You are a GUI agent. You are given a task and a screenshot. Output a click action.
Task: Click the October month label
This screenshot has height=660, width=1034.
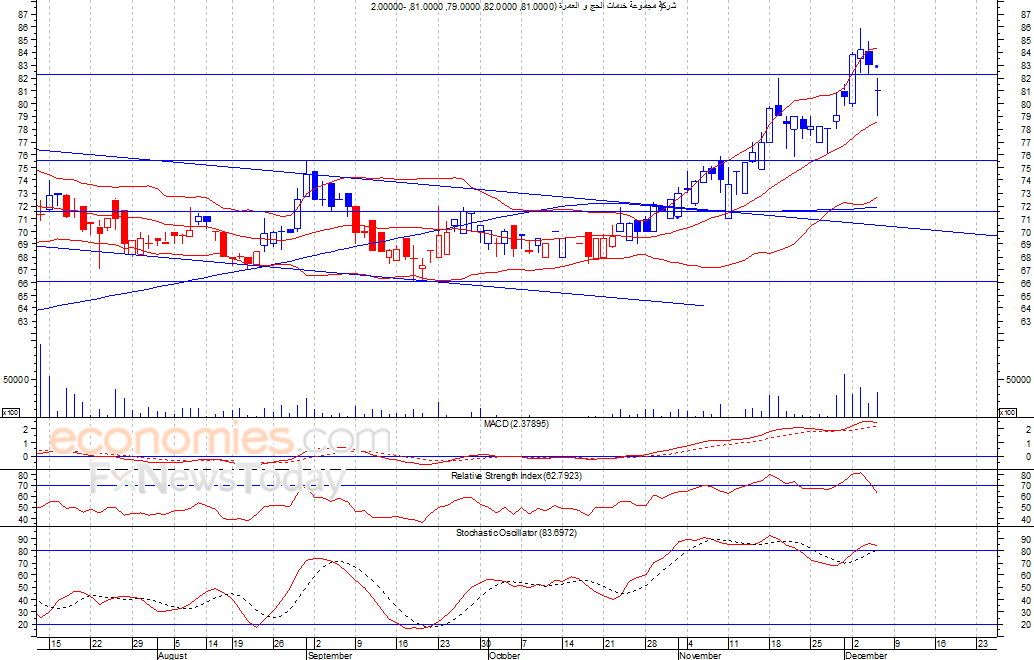point(505,655)
